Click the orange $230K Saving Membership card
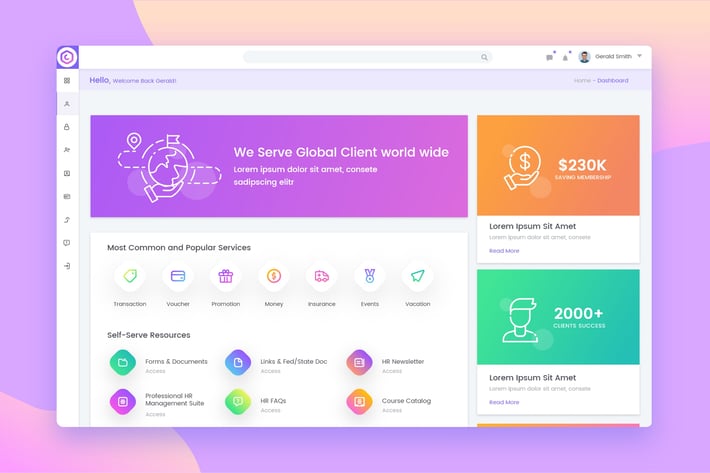 (558, 165)
